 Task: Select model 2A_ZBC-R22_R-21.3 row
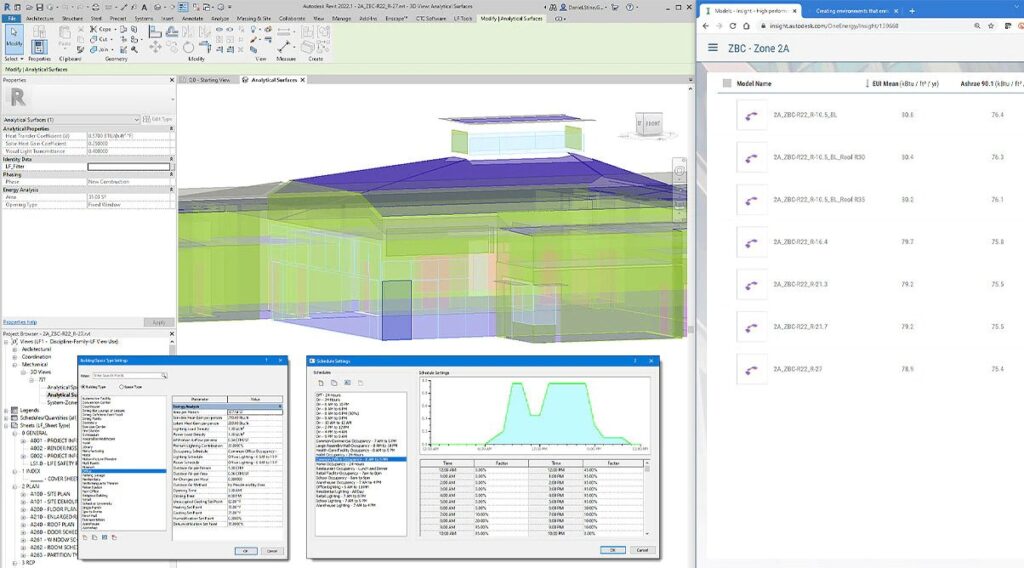click(869, 285)
